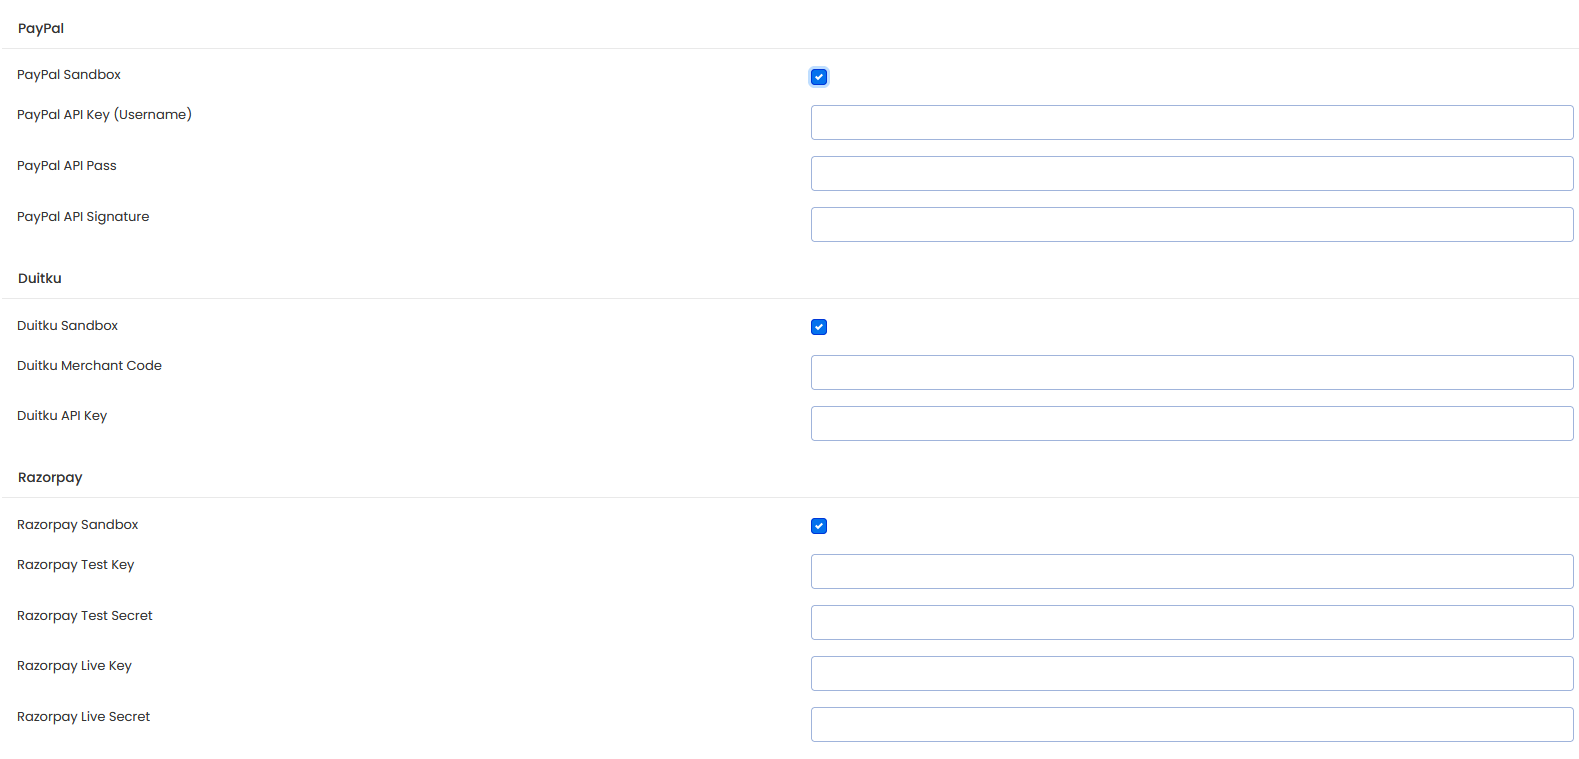The width and height of the screenshot is (1579, 759).
Task: Click the "Razorpay Live Secret" label text
Action: pos(83,716)
